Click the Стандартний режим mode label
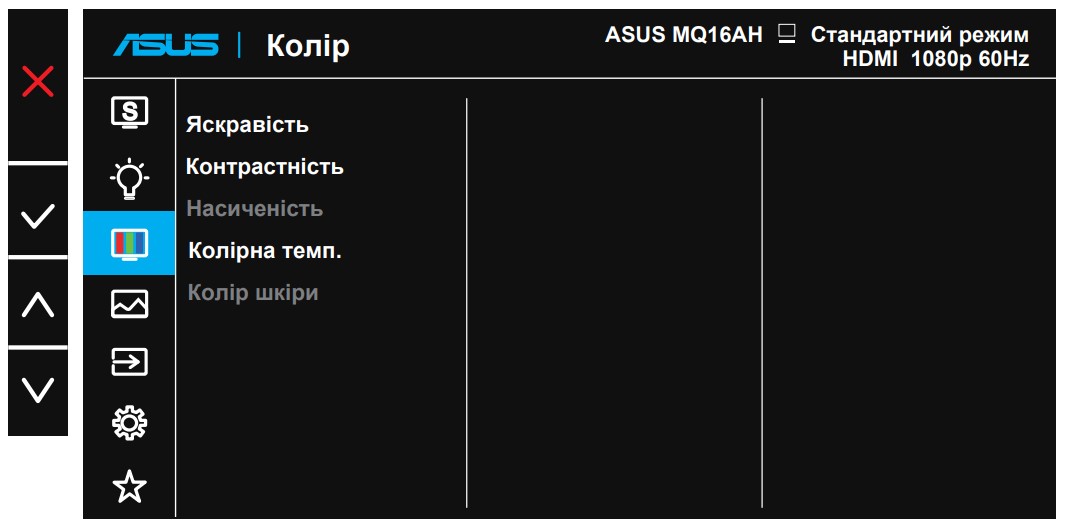 (x=919, y=35)
